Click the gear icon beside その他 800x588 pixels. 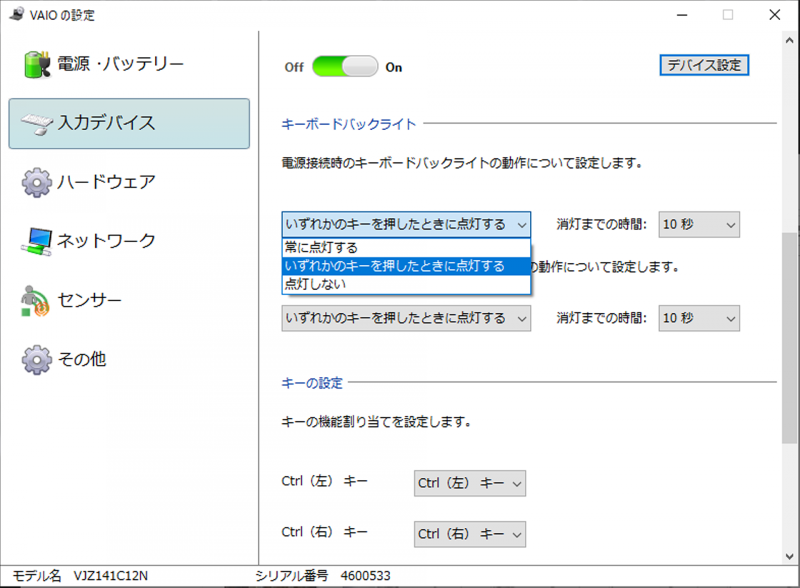click(33, 359)
